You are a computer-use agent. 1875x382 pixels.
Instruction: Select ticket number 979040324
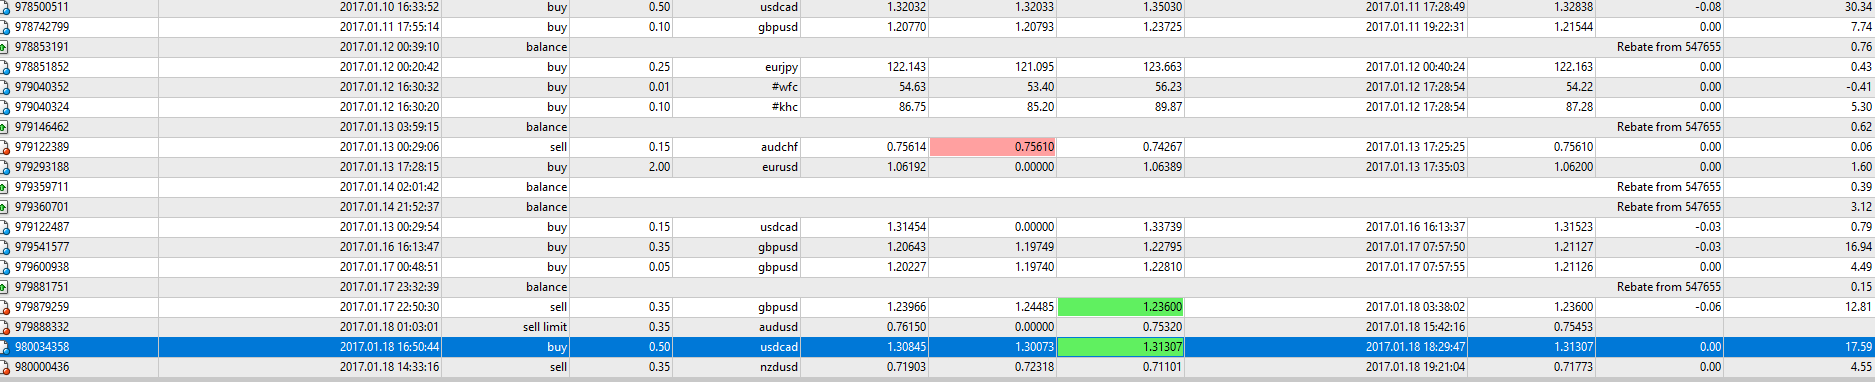42,107
